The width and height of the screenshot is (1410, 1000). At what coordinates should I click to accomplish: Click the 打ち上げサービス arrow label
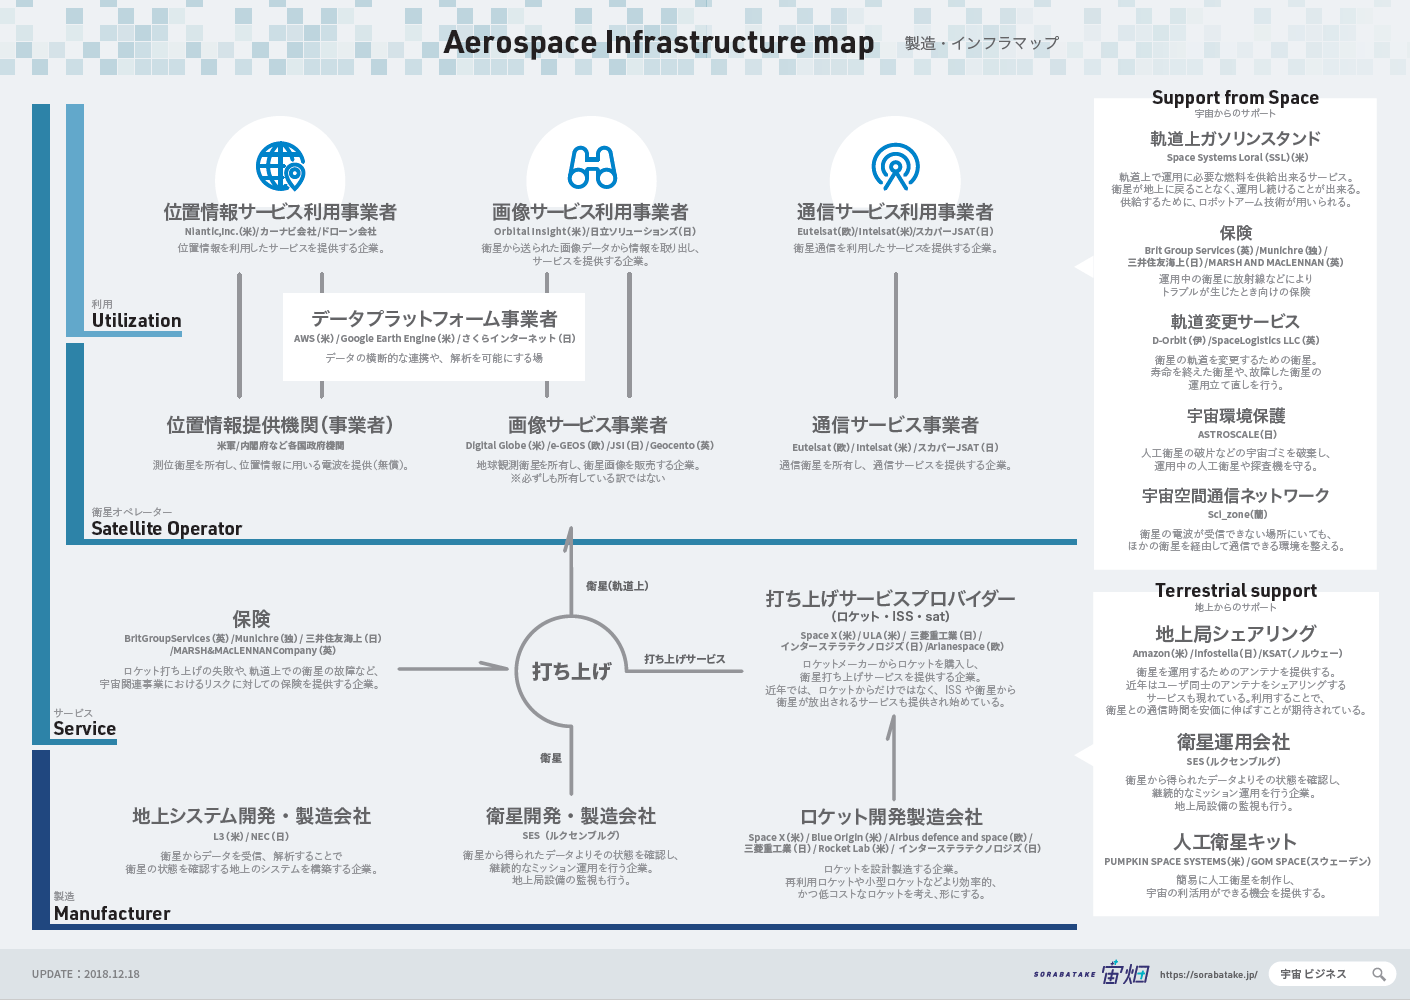(685, 659)
